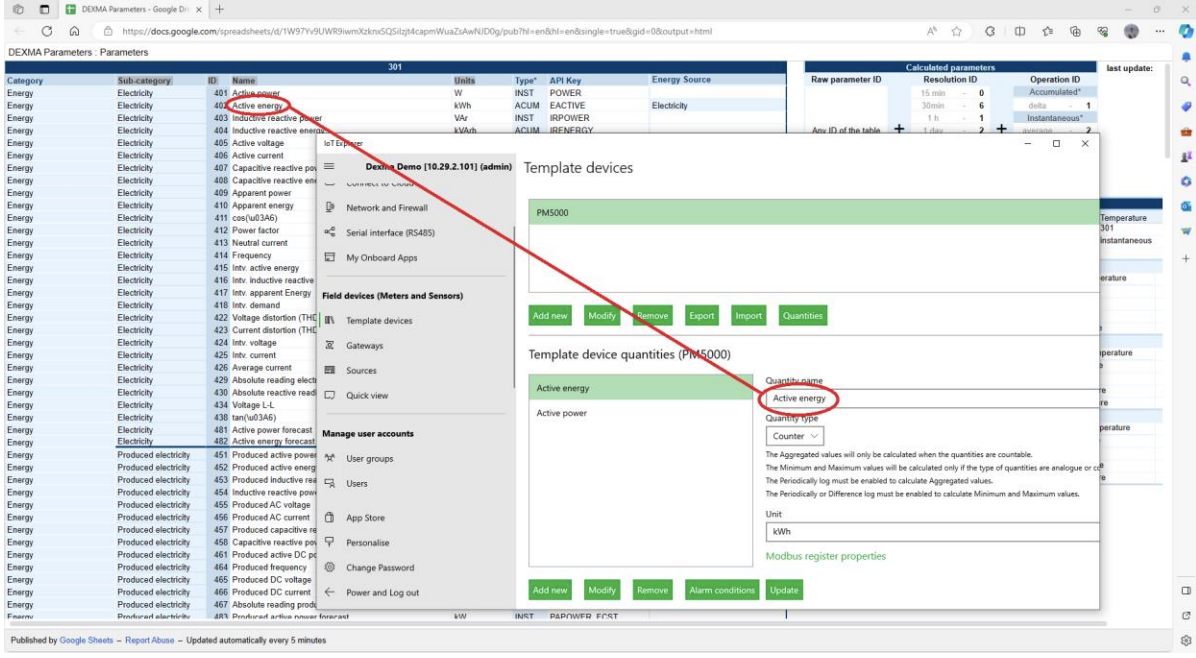Screen dimensions: 1196x658
Task: Click the Report Abuse link
Action: point(150,640)
